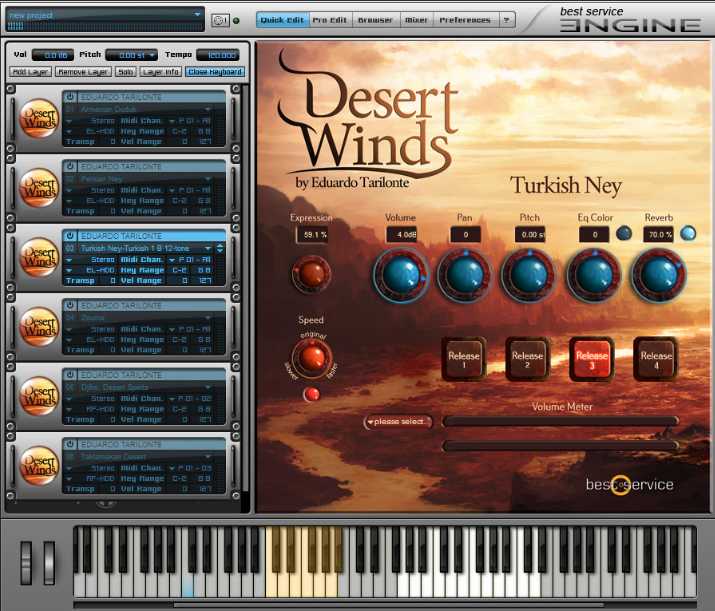Click the Layer Info button
The width and height of the screenshot is (715, 611).
tap(161, 72)
